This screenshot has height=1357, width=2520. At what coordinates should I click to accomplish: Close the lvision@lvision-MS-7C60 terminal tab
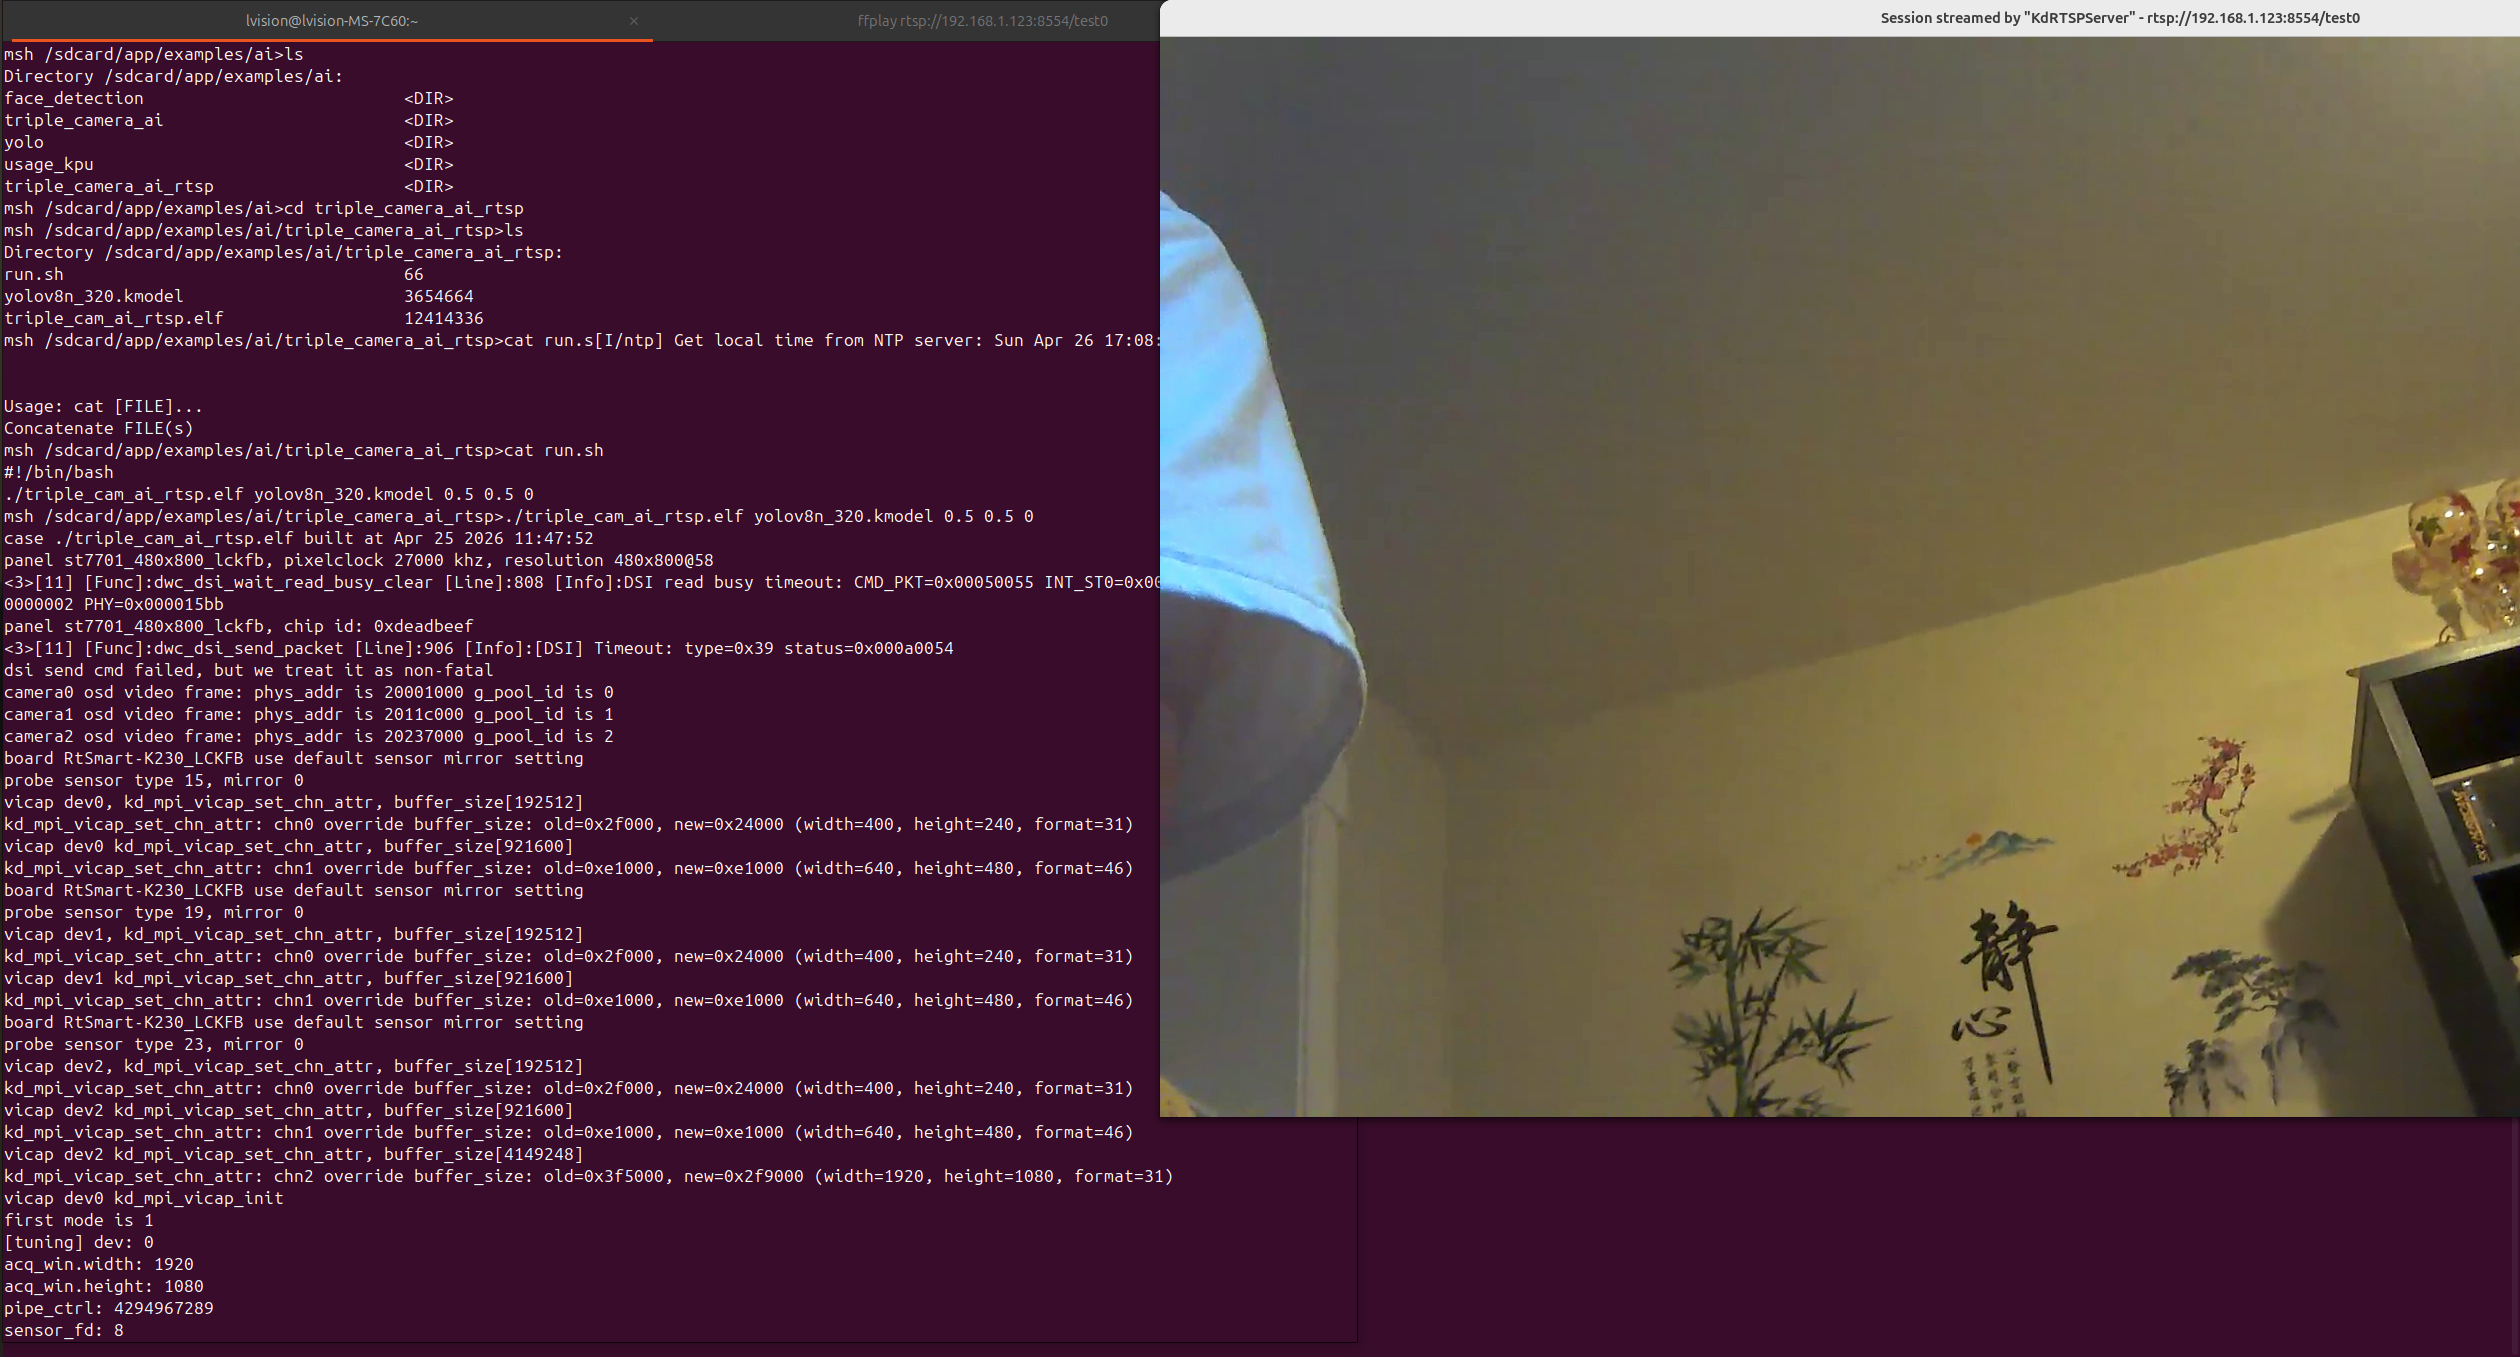[633, 20]
